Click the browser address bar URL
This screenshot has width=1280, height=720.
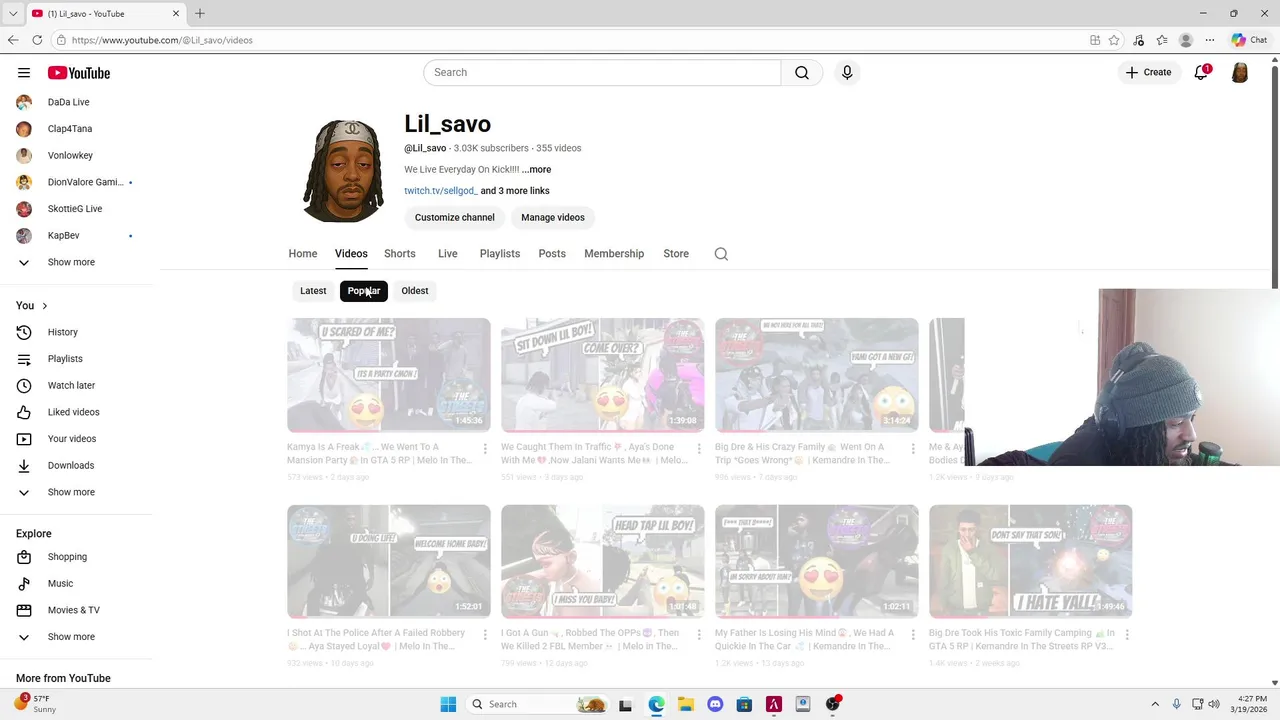[x=162, y=40]
